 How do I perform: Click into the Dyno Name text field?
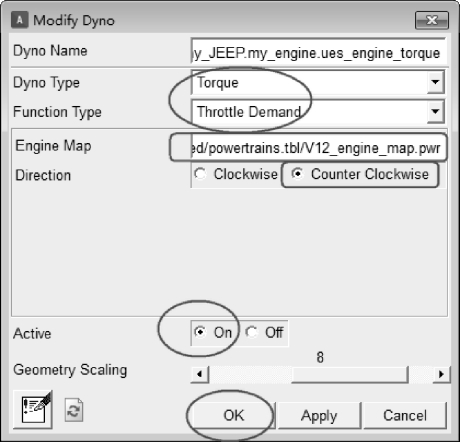click(x=319, y=52)
